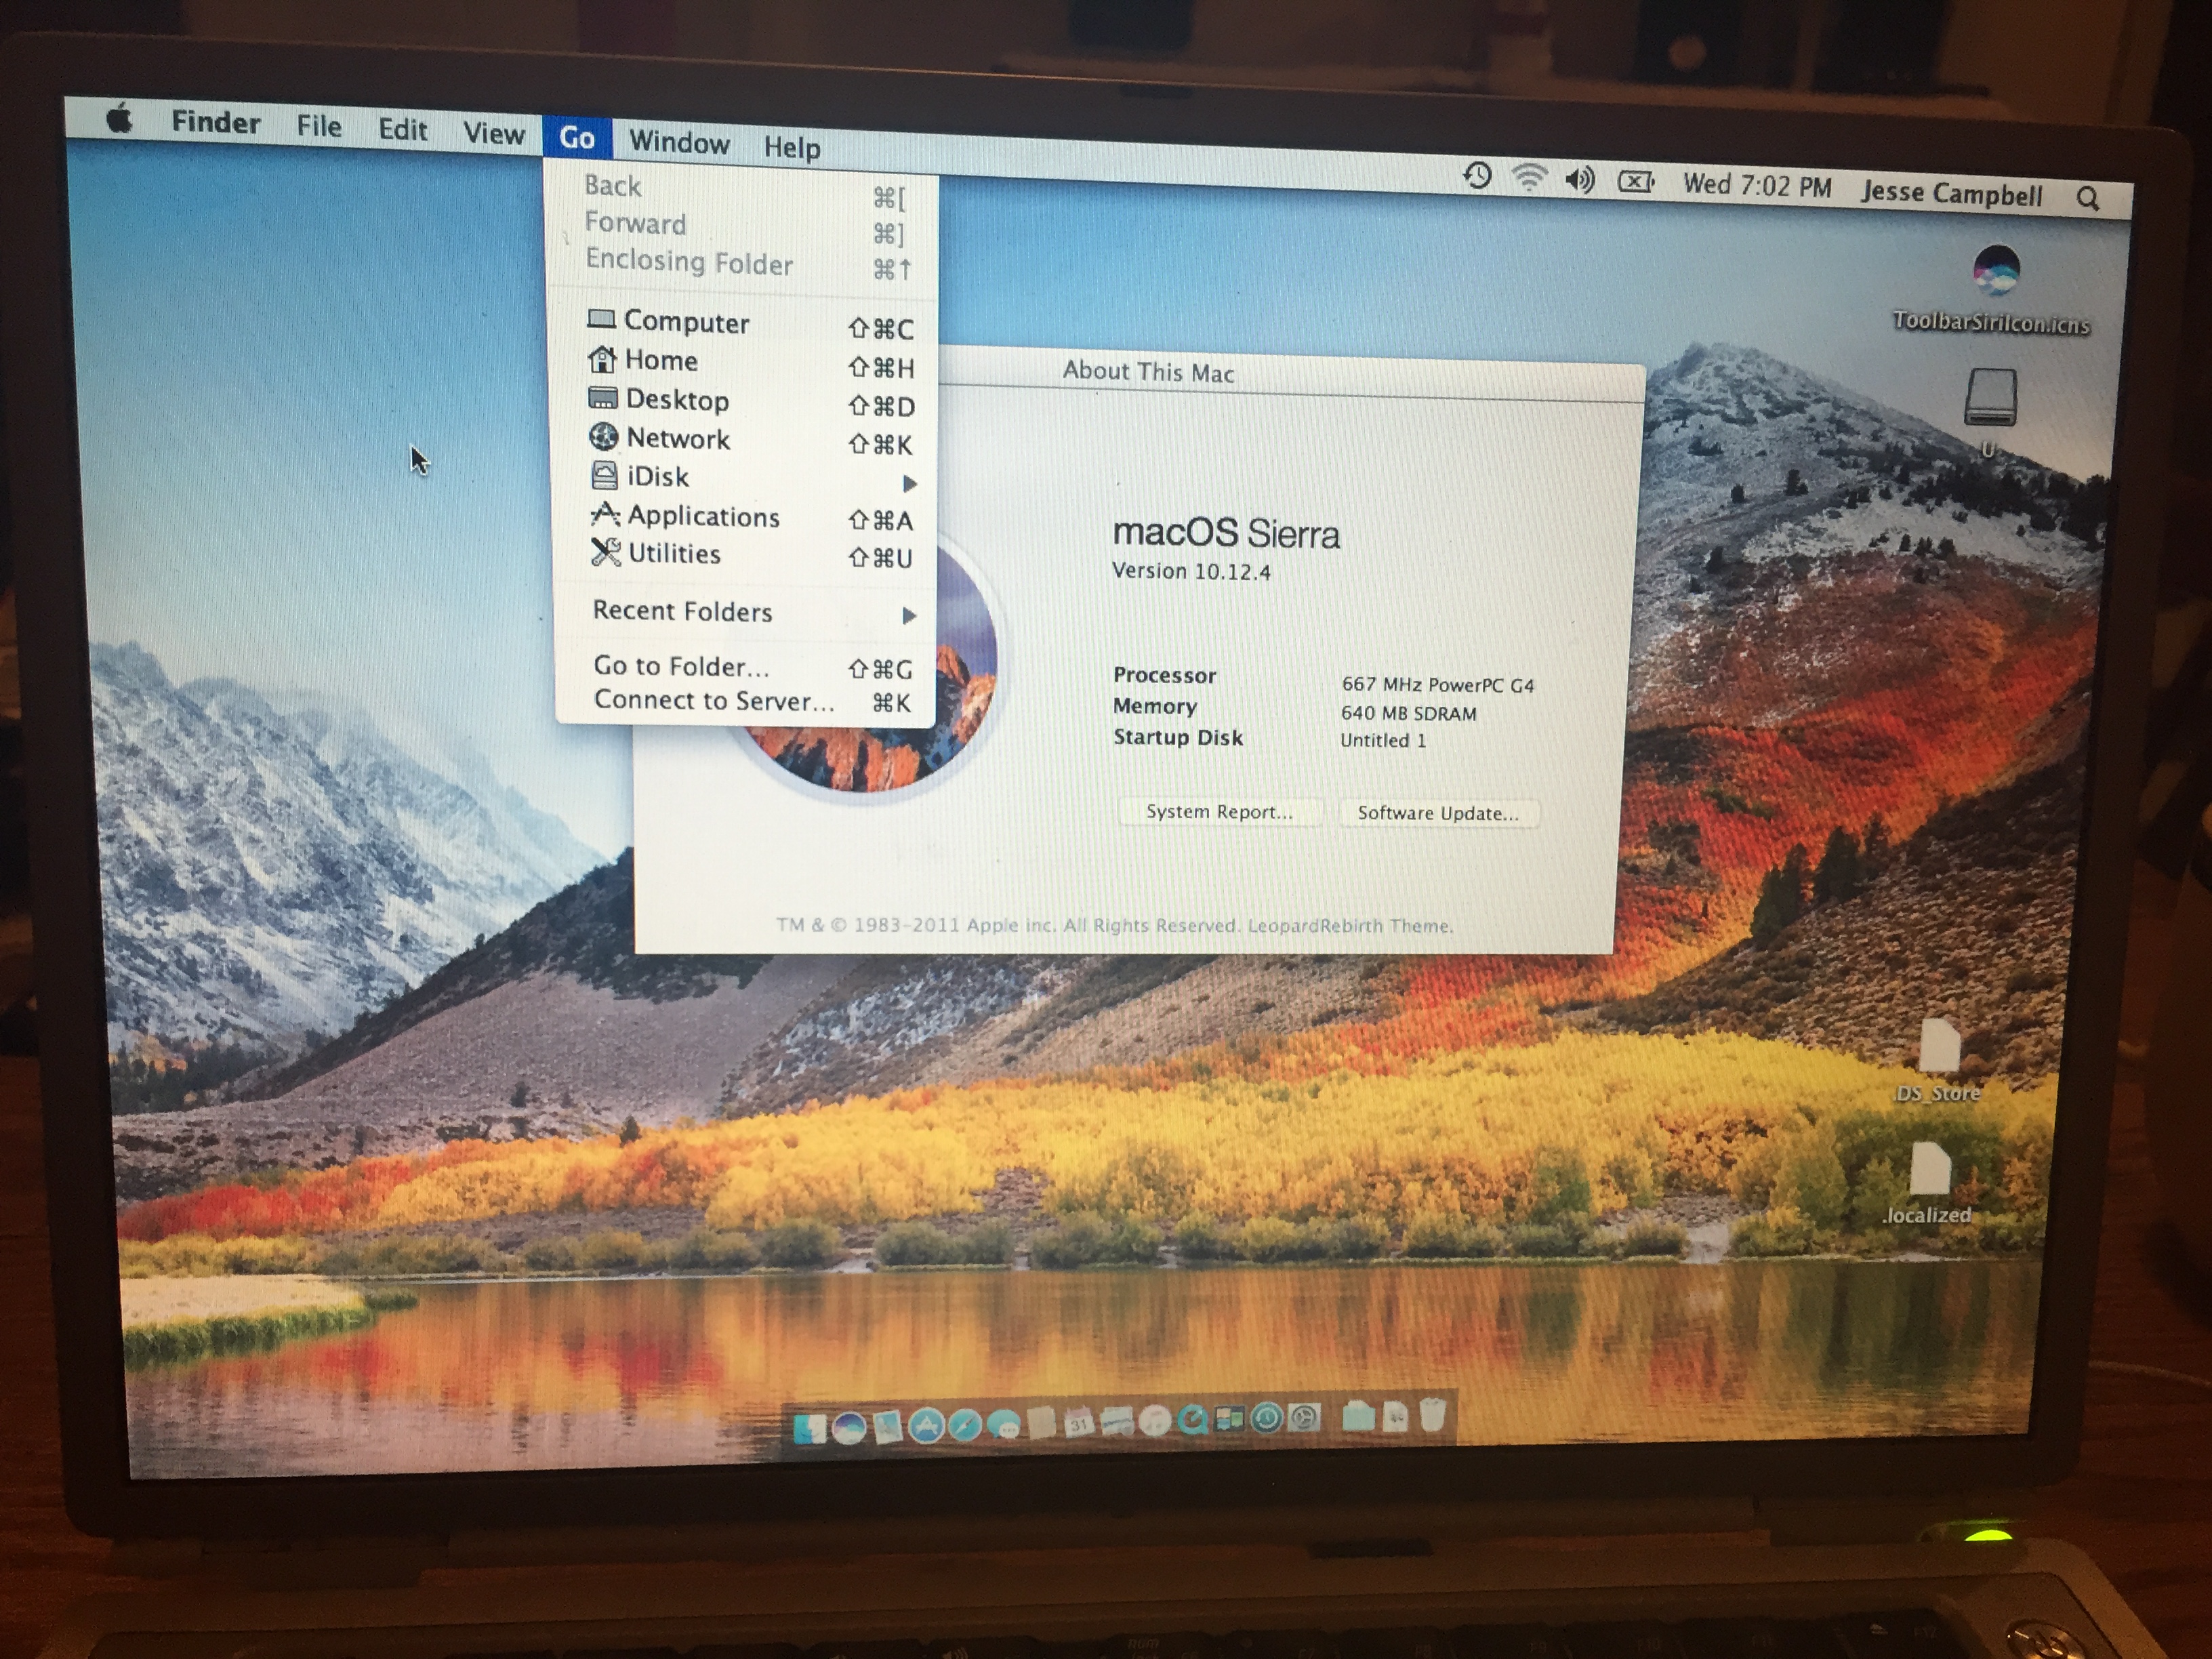
Task: Click Version 10.12.4 text
Action: coord(1191,571)
